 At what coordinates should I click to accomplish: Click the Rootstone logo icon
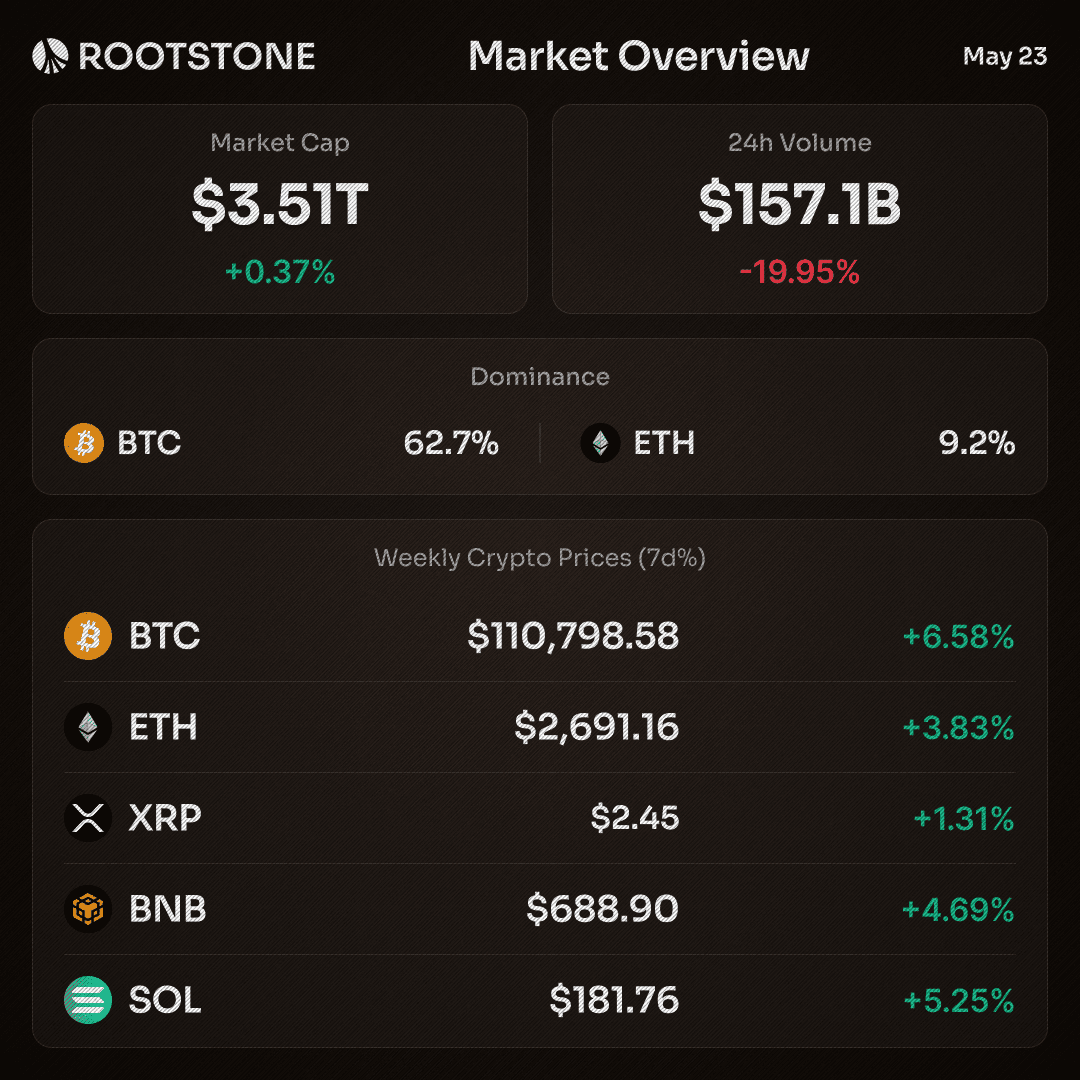[50, 56]
